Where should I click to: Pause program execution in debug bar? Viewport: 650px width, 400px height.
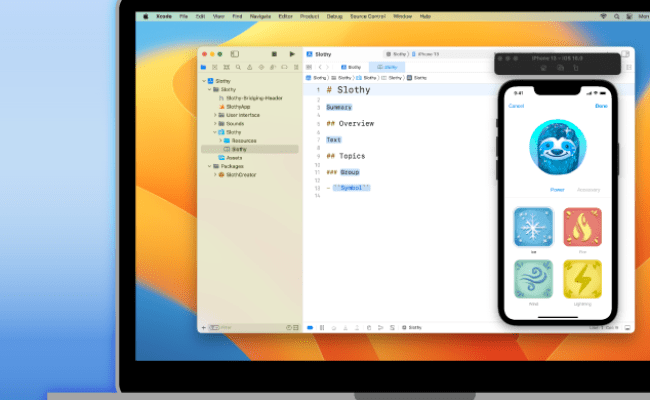tap(322, 327)
